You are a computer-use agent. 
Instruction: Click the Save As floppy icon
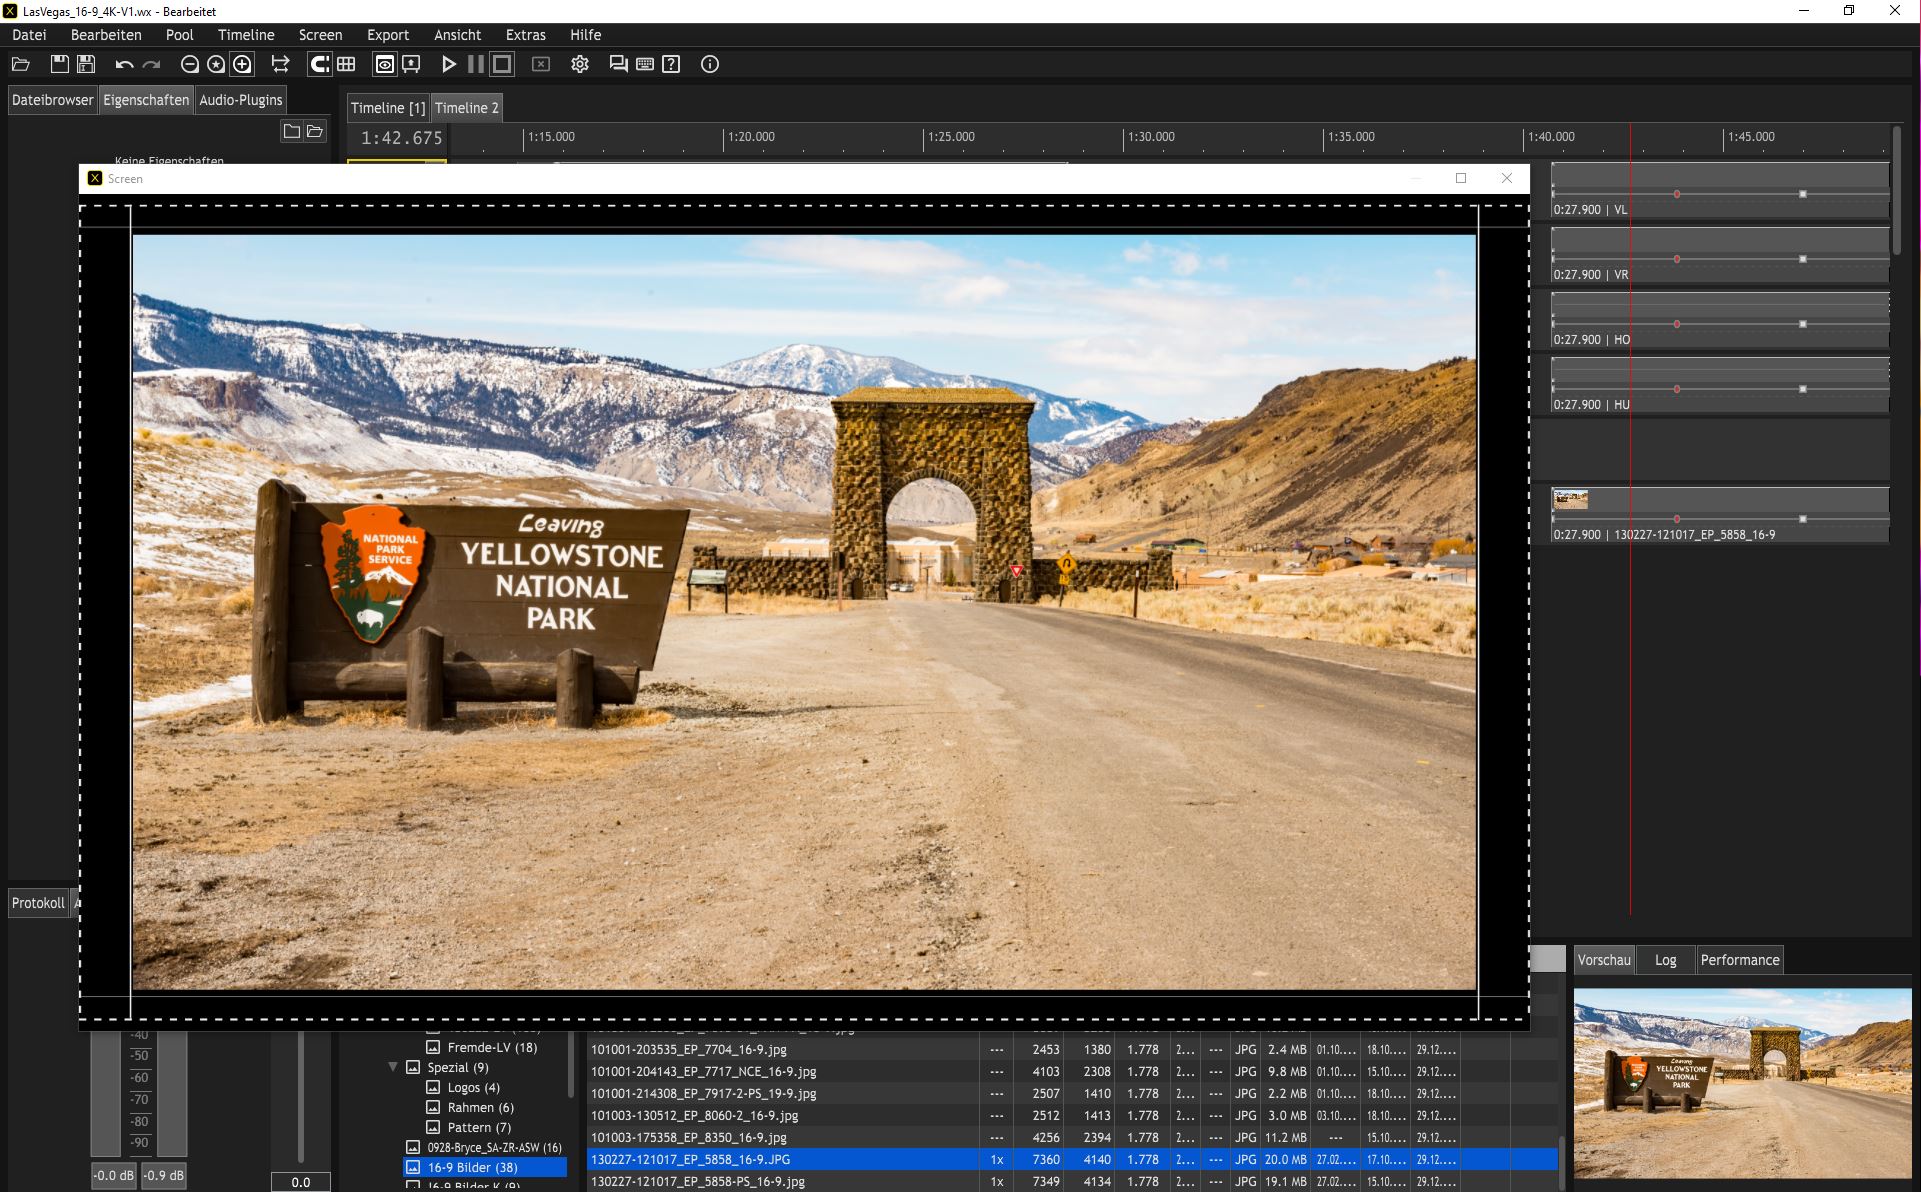point(86,64)
